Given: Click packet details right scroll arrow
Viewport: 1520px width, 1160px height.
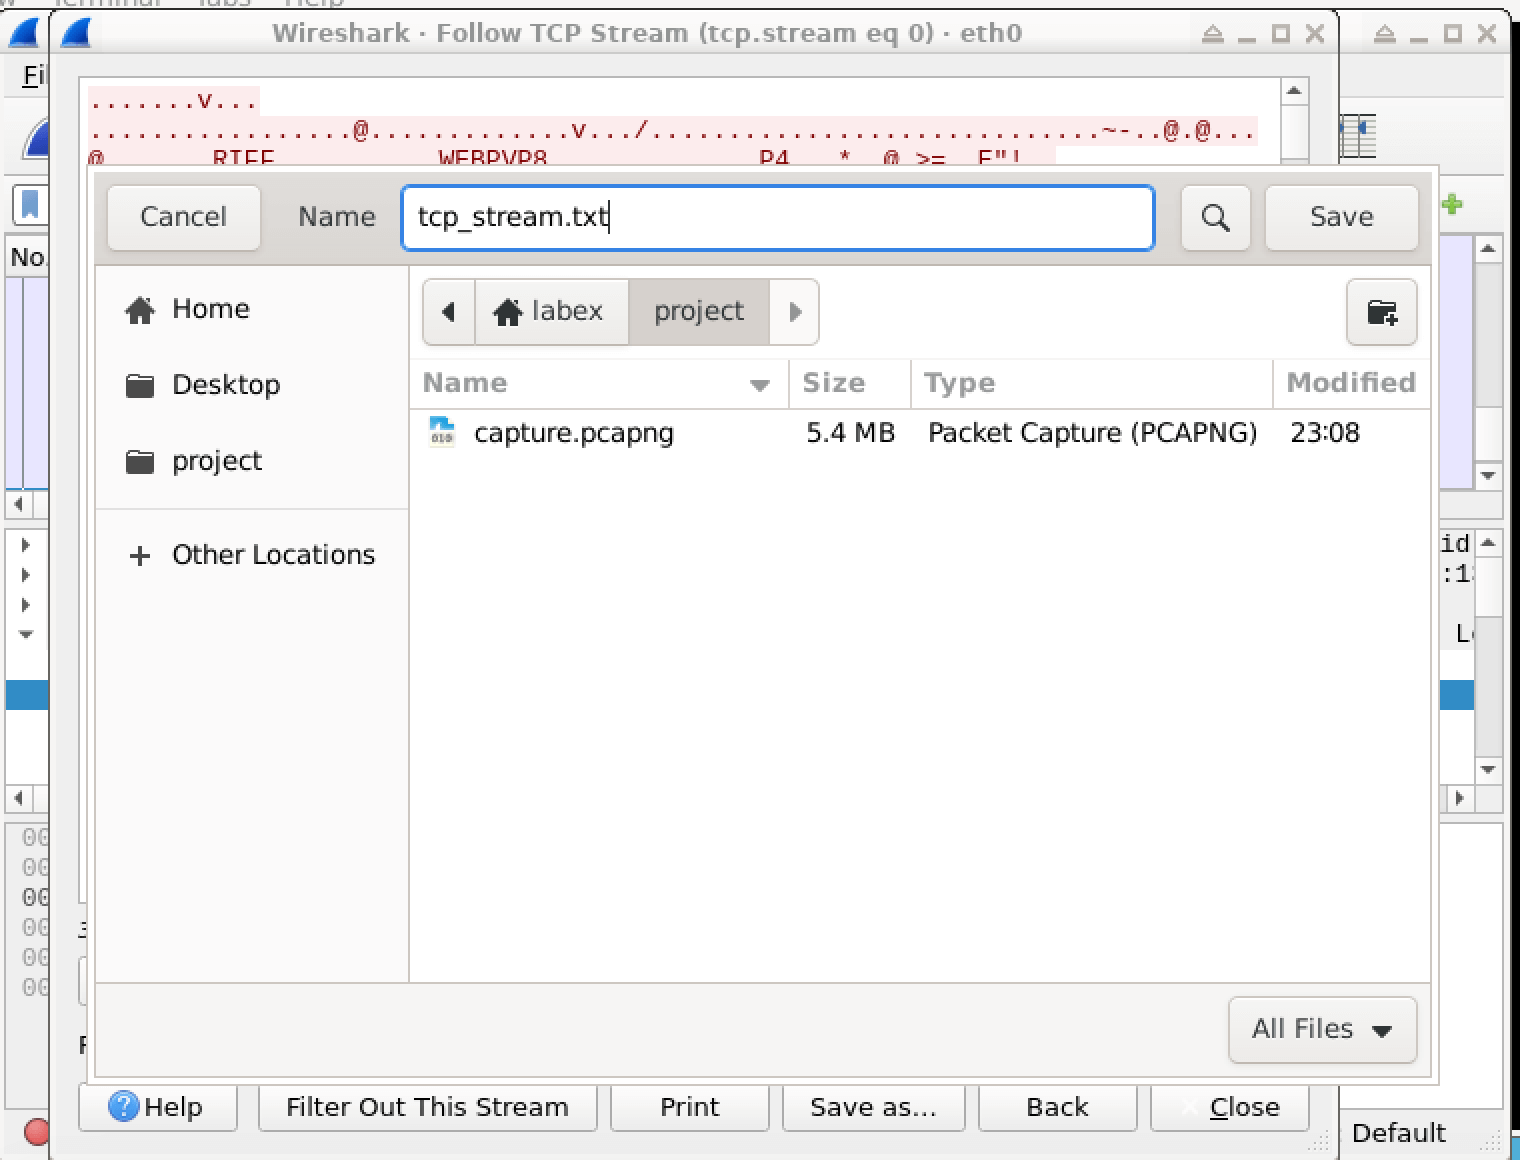Looking at the screenshot, I should [1460, 798].
